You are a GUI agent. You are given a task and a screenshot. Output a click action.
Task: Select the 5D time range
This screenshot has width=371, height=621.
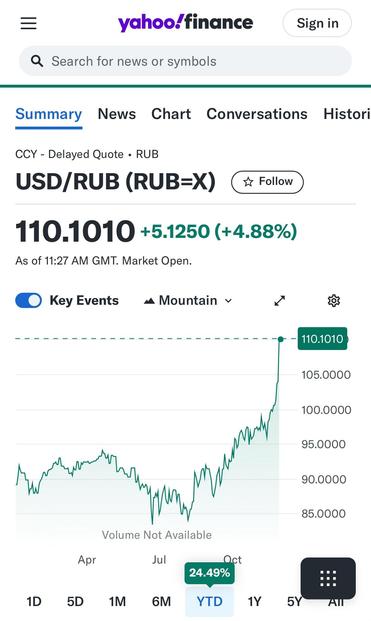coord(75,602)
